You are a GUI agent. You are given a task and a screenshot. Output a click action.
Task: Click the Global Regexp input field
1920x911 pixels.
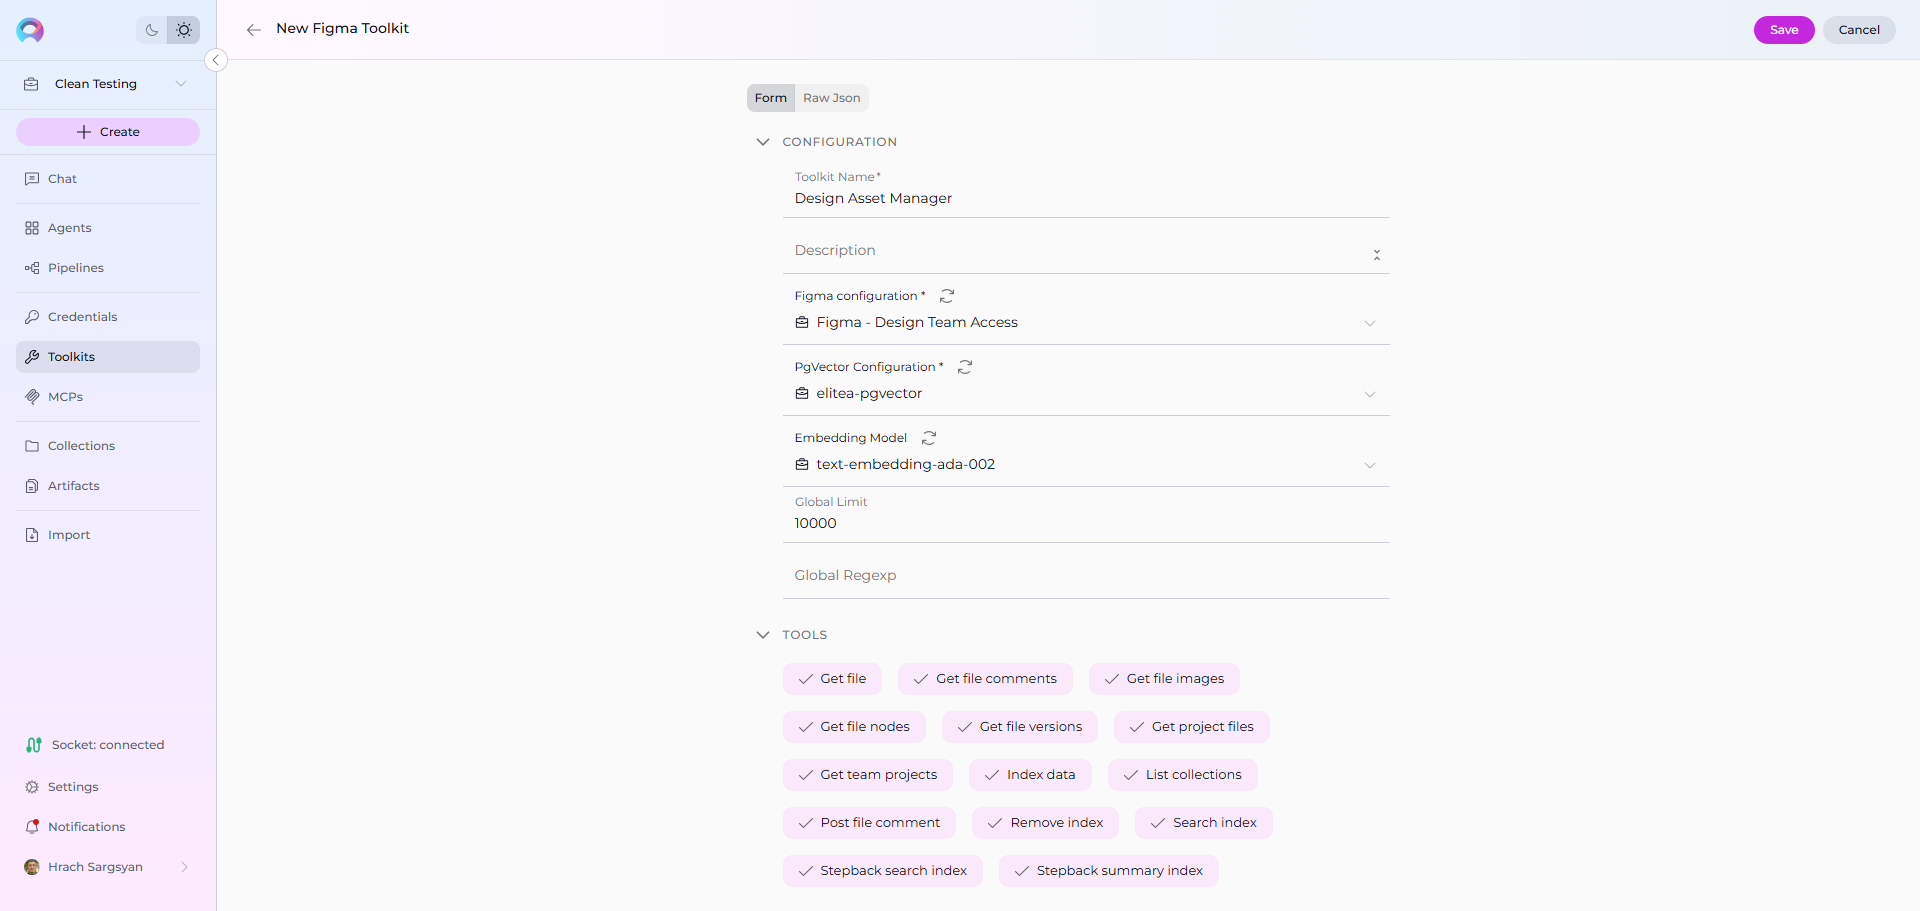point(1085,576)
